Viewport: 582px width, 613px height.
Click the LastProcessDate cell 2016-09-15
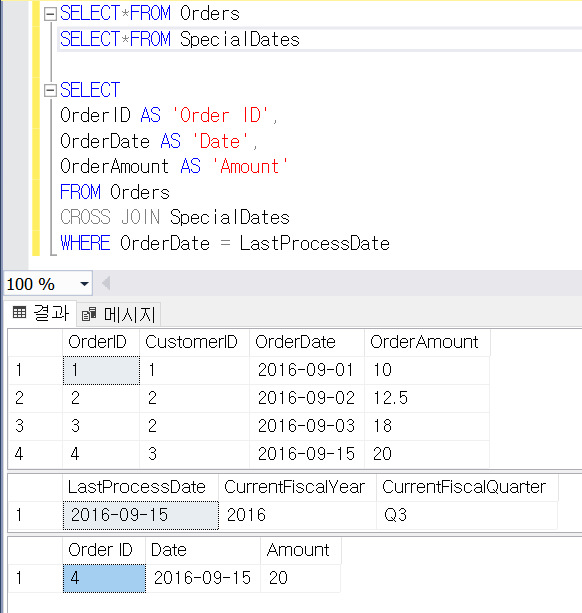(x=141, y=515)
